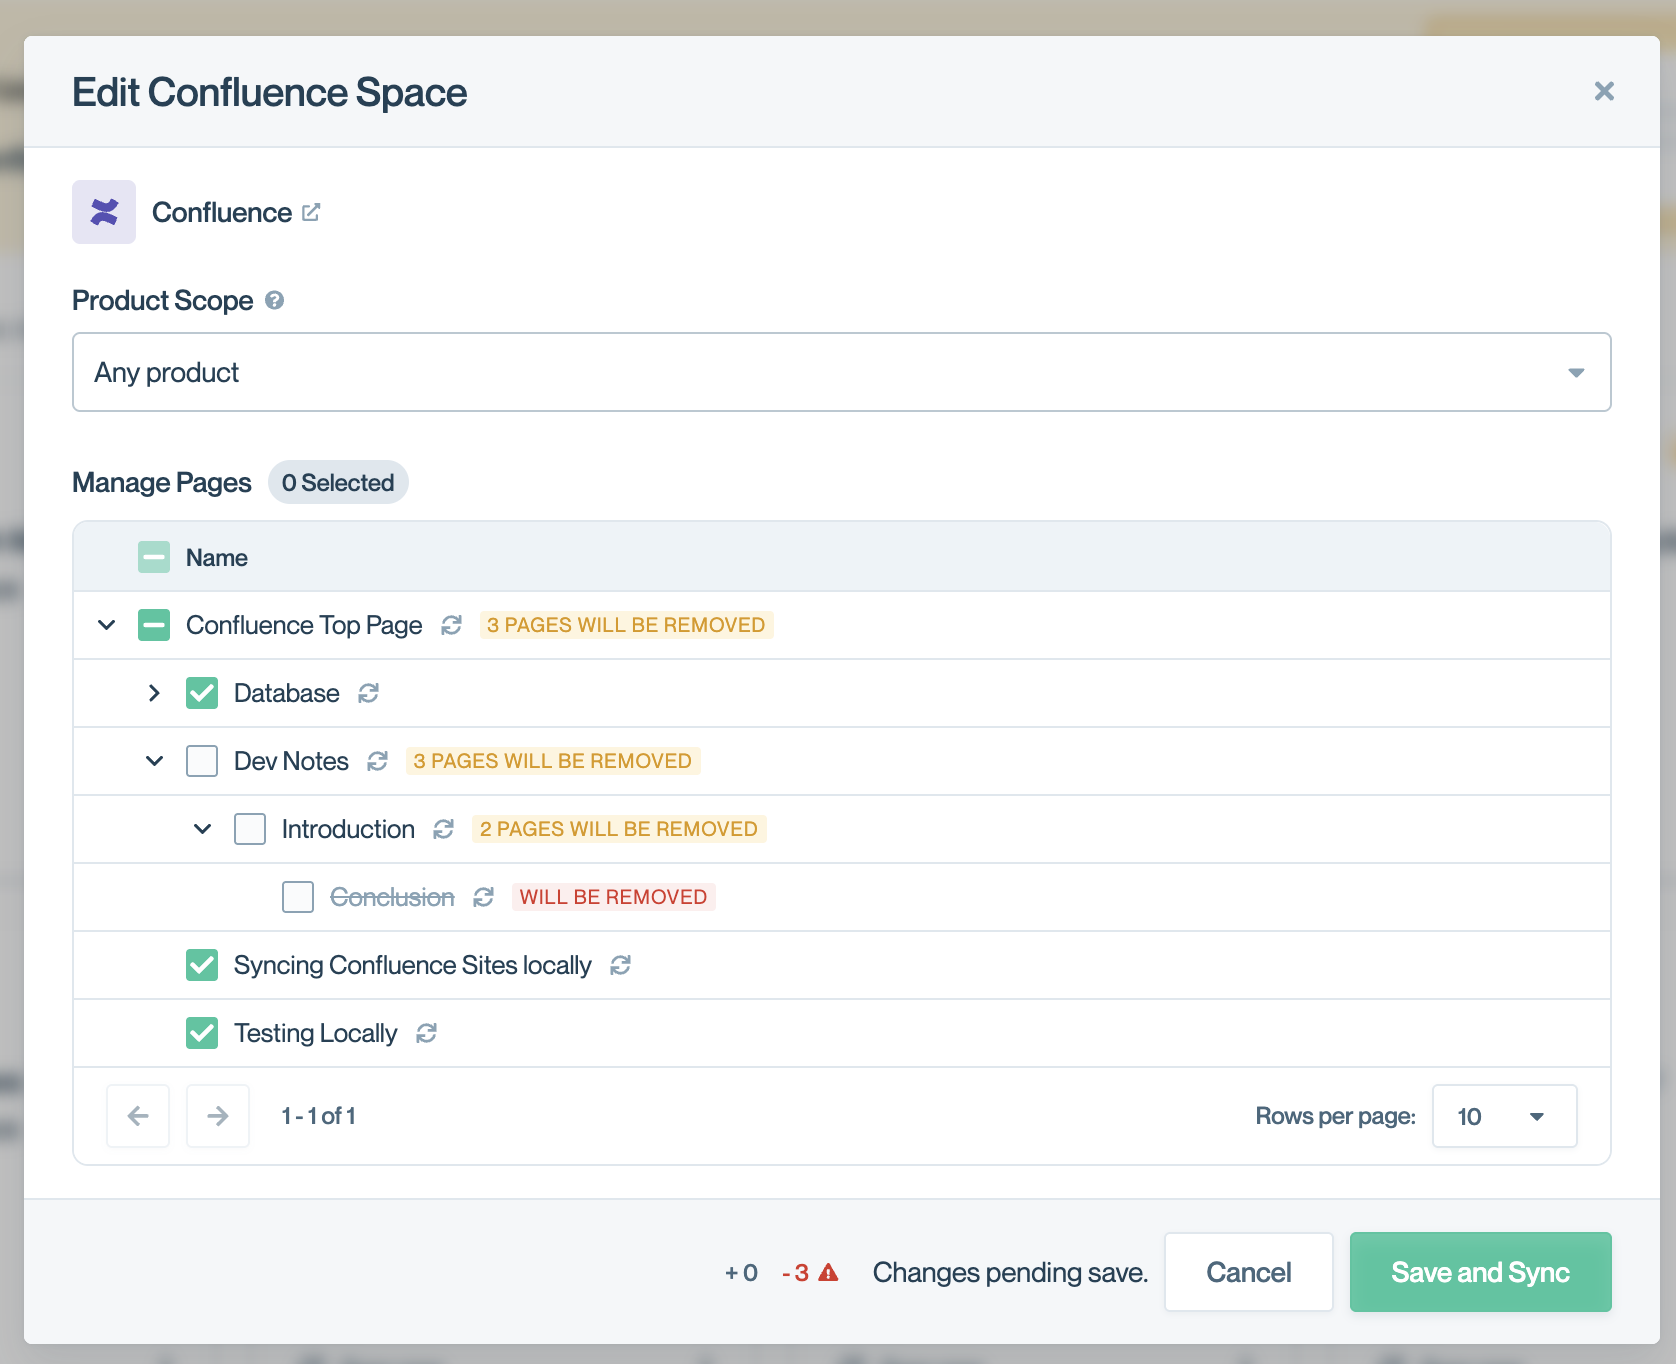Click Dev Notes 3 PAGES WILL BE REMOVED tag
The width and height of the screenshot is (1676, 1364).
coord(553,761)
